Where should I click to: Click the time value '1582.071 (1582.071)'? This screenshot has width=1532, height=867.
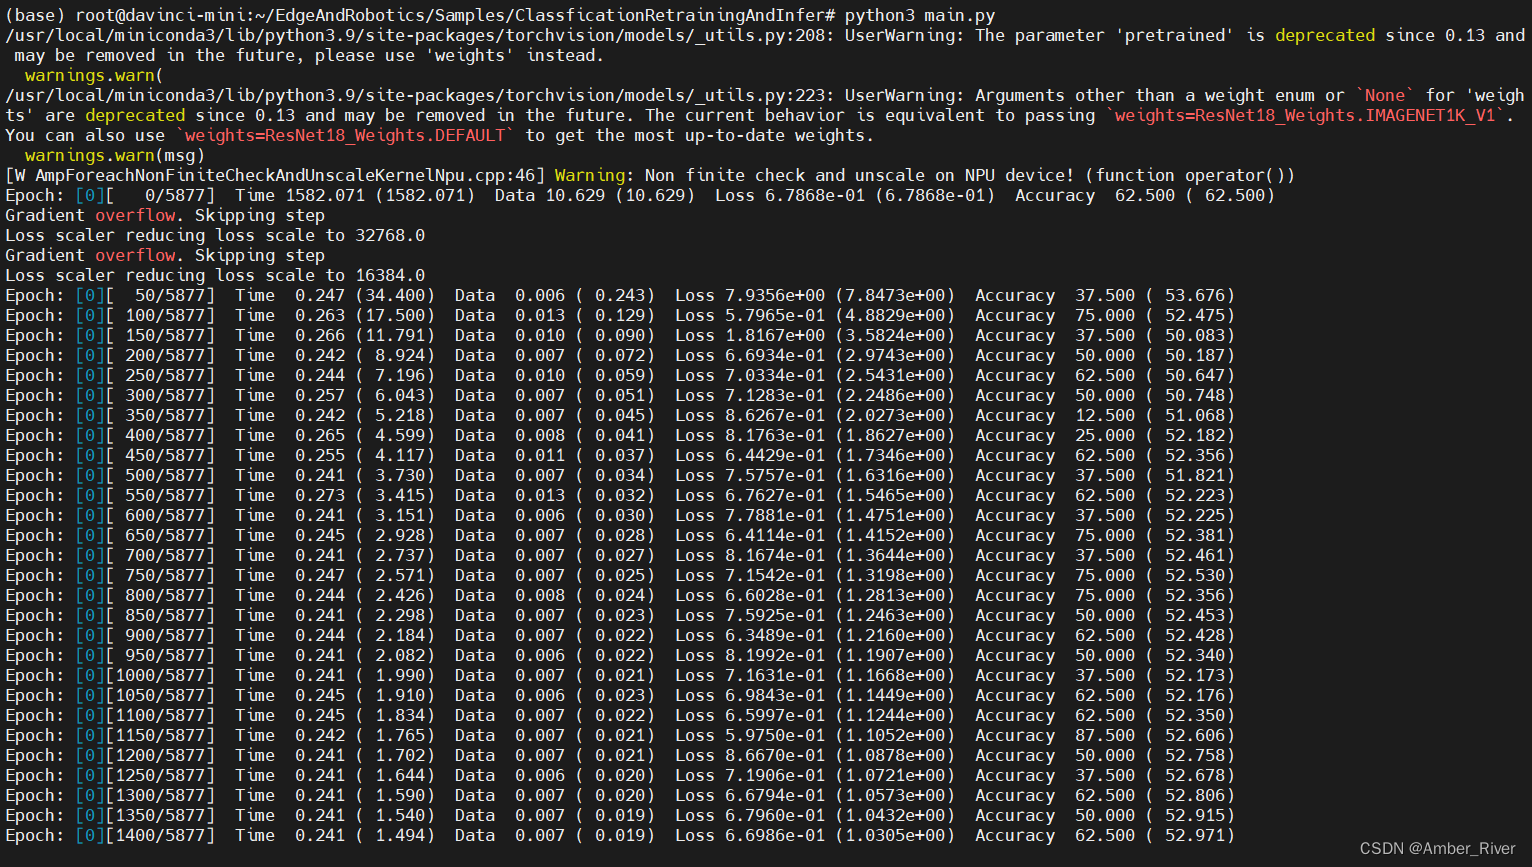click(380, 195)
